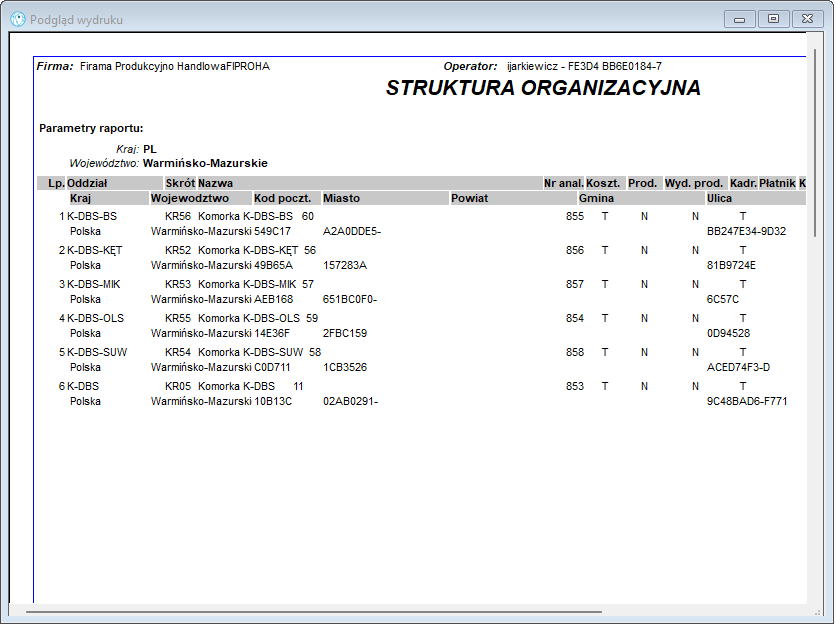The width and height of the screenshot is (836, 626).
Task: Click the Wyd. prod. column header
Action: click(695, 183)
